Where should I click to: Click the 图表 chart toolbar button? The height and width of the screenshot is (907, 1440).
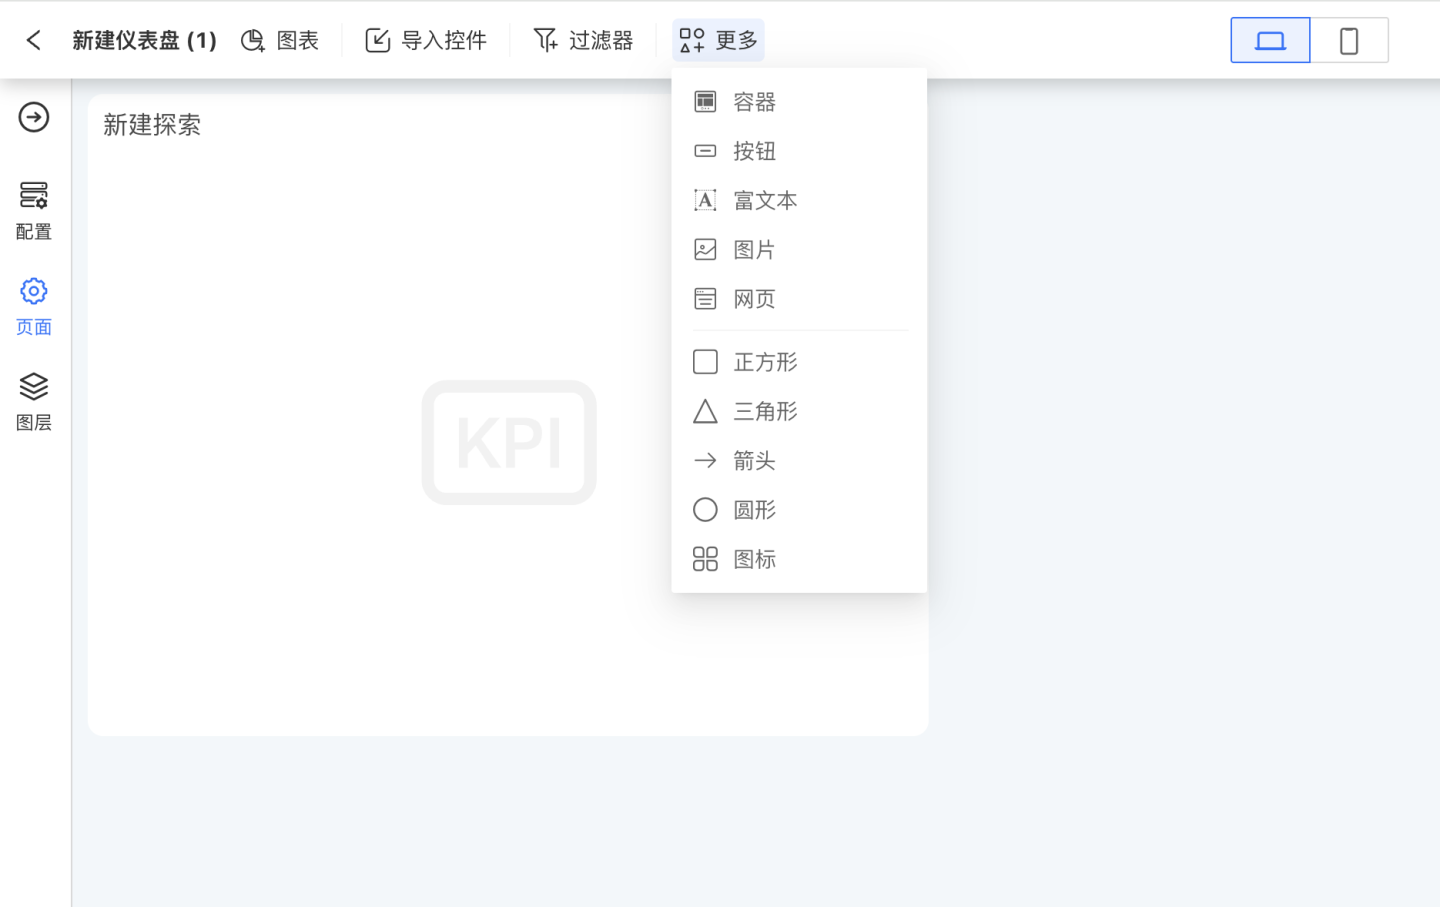point(281,40)
